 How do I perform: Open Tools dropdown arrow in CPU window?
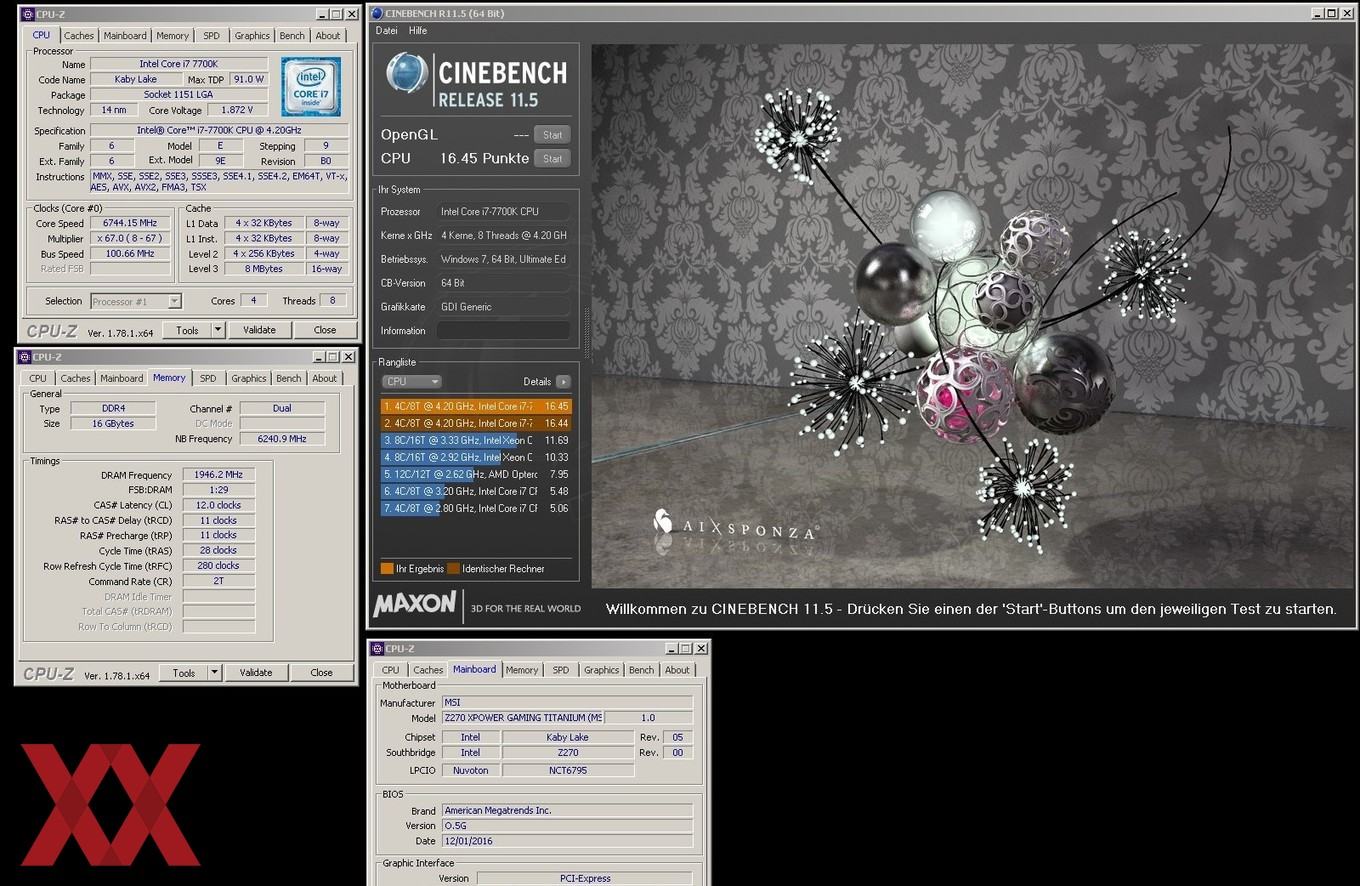[x=217, y=330]
